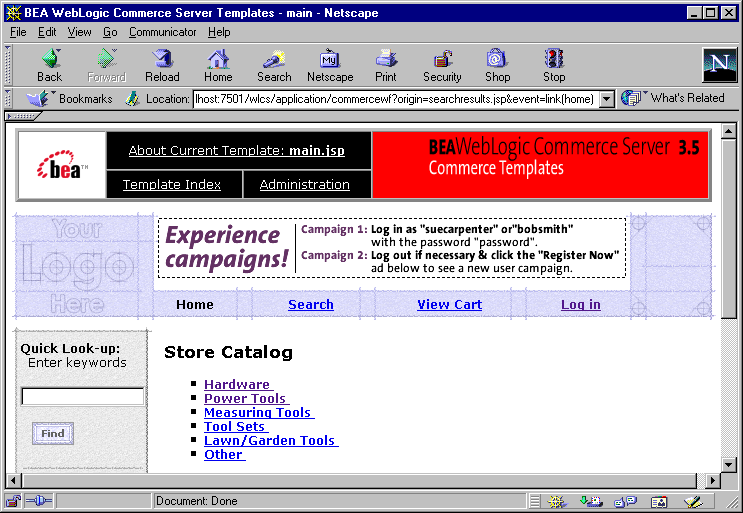Click the Quick Look-up keywords field
This screenshot has width=743, height=513.
(x=82, y=396)
